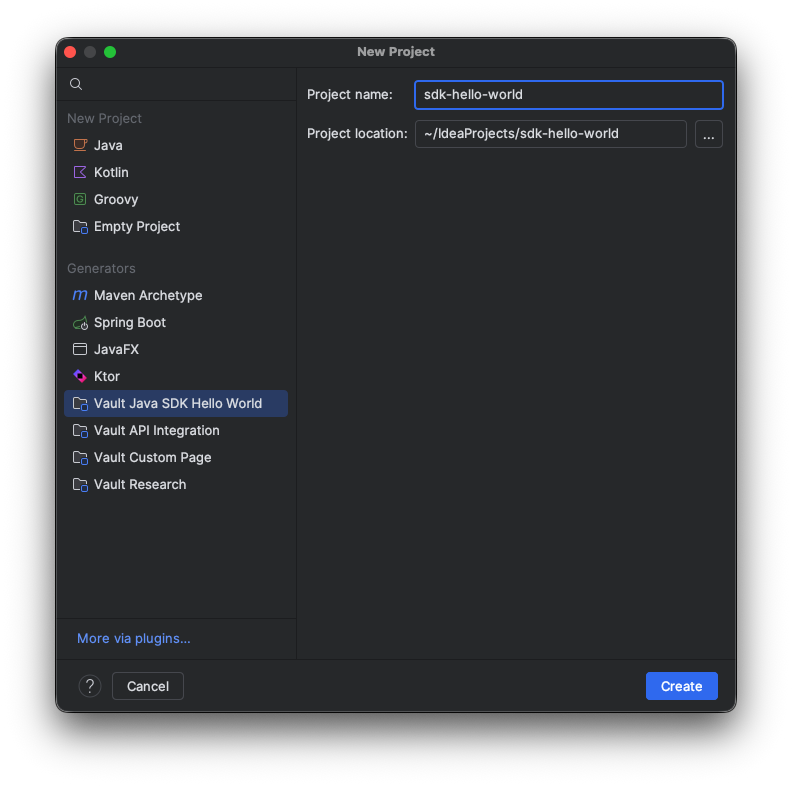
Task: Click into the generator search box
Action: pos(177,84)
